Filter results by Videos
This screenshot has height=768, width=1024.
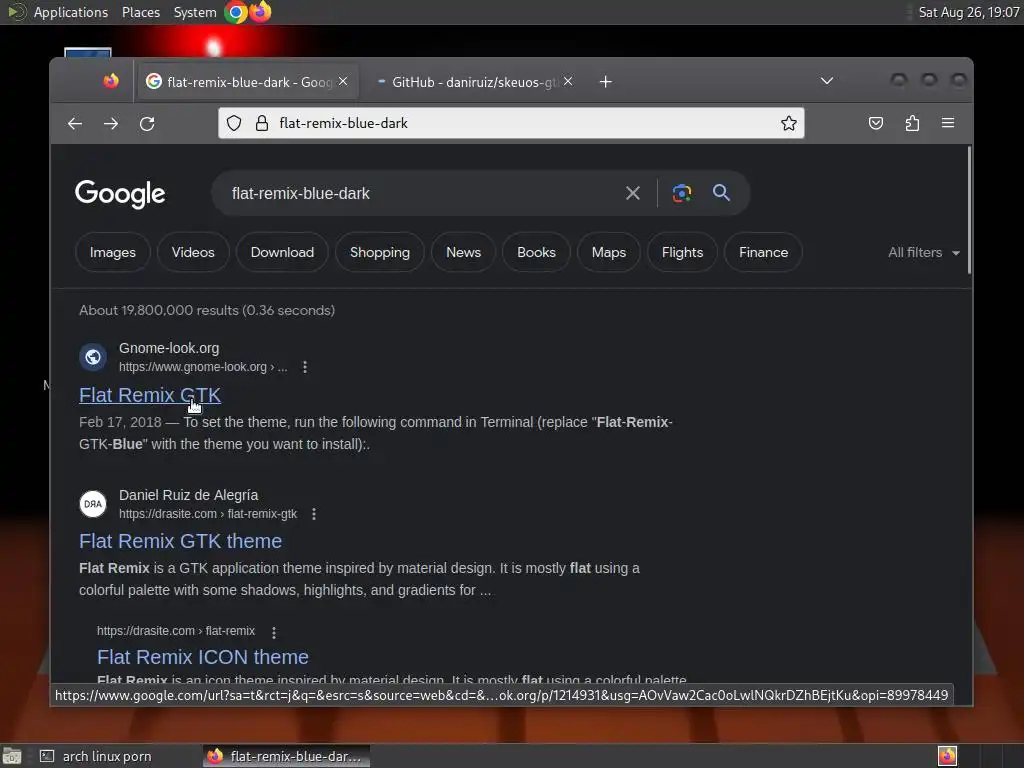tap(193, 252)
